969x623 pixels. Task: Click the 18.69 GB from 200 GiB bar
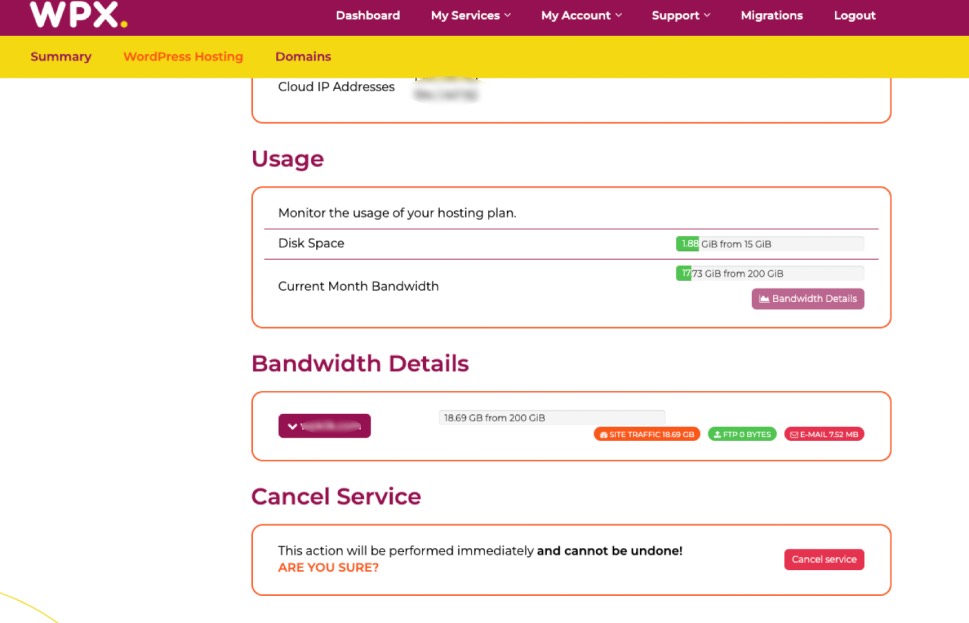(x=551, y=418)
